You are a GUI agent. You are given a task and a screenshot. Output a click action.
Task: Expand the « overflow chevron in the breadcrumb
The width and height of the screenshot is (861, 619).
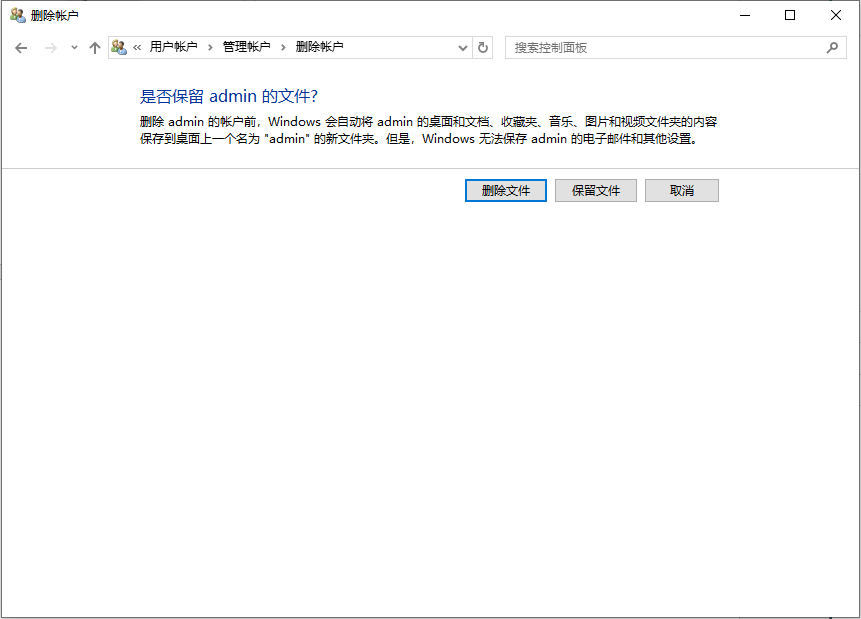pyautogui.click(x=138, y=47)
